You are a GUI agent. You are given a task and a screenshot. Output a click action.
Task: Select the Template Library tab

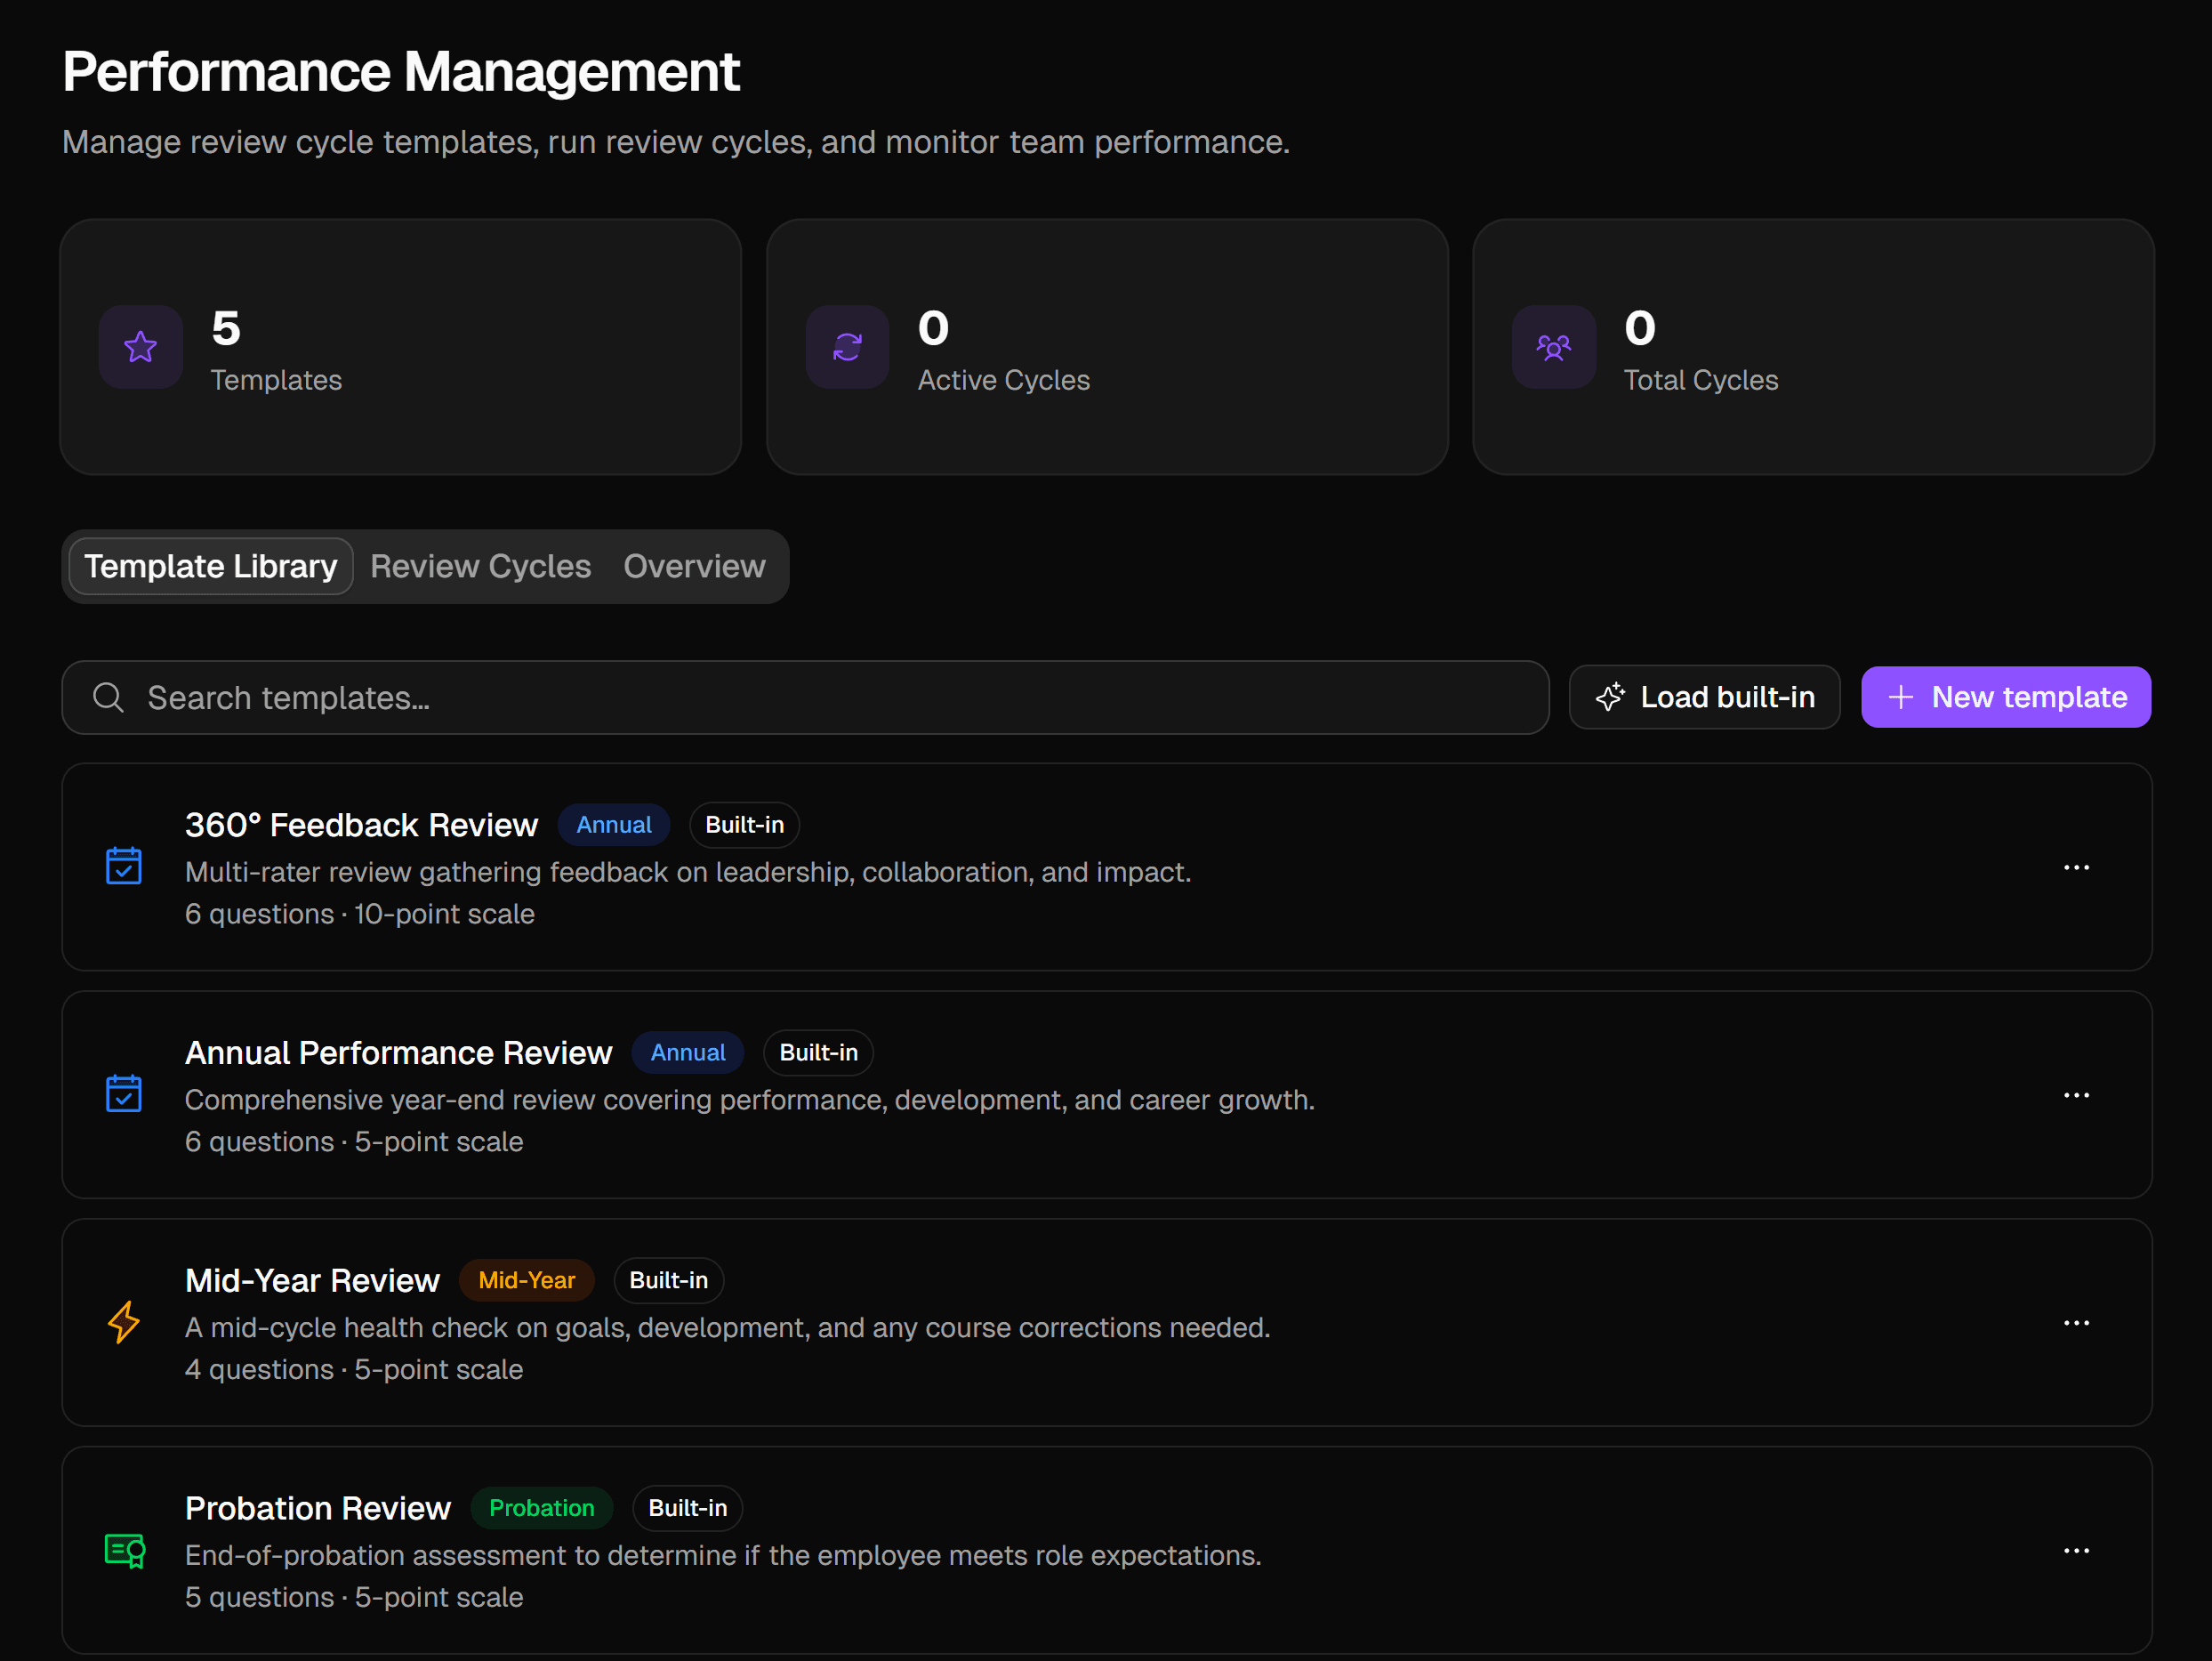(x=210, y=566)
